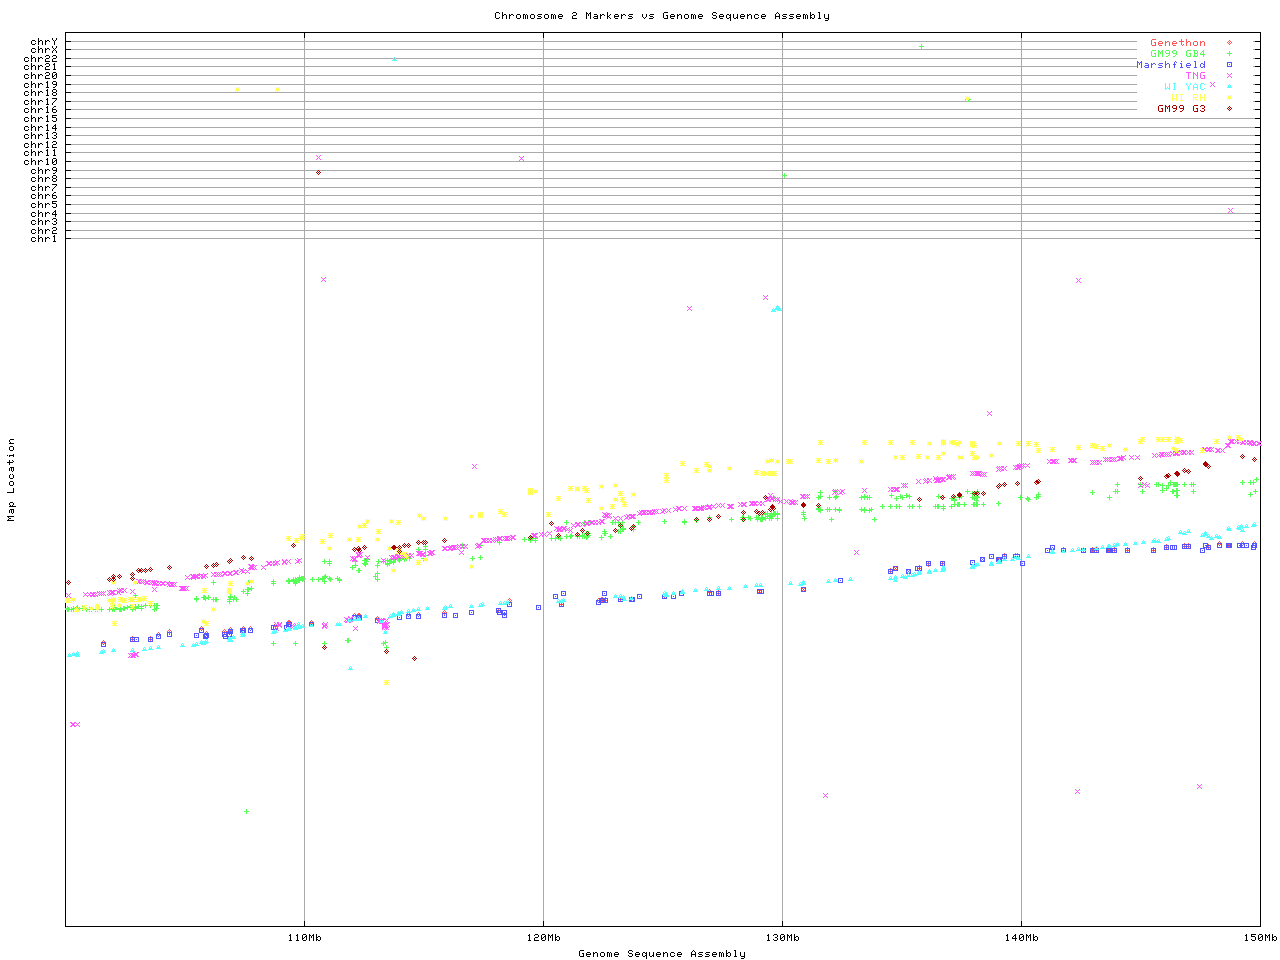Click the magenta X symbol beside TNG
This screenshot has width=1280, height=960.
click(1229, 76)
